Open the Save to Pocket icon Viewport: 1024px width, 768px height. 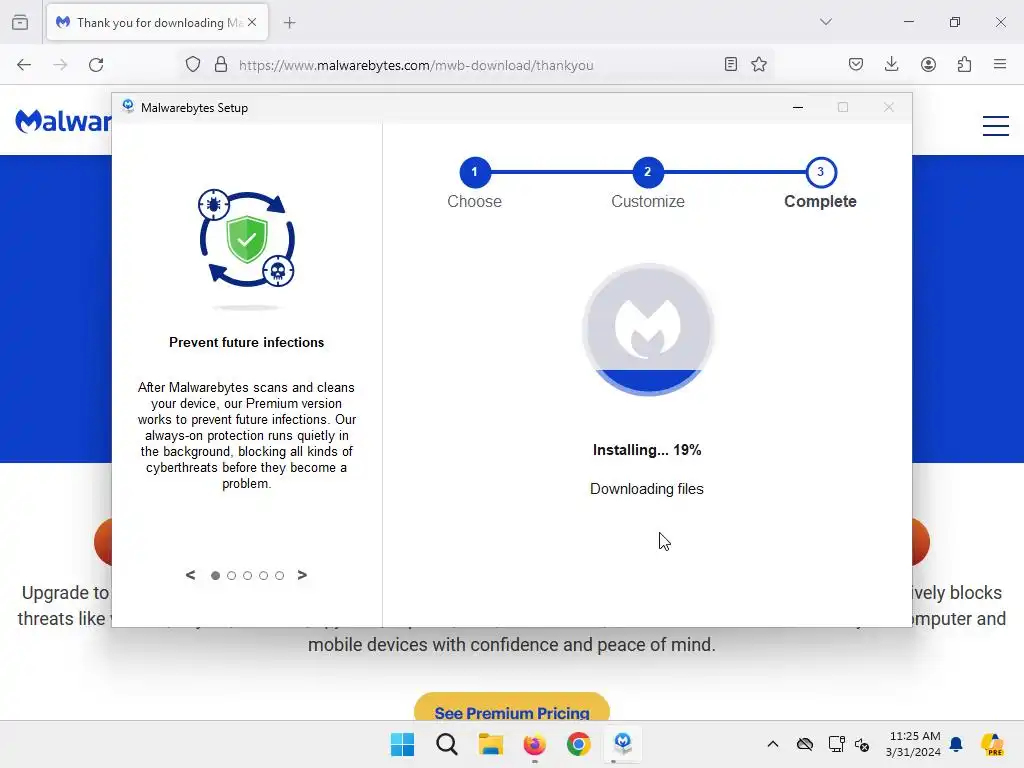pos(856,64)
